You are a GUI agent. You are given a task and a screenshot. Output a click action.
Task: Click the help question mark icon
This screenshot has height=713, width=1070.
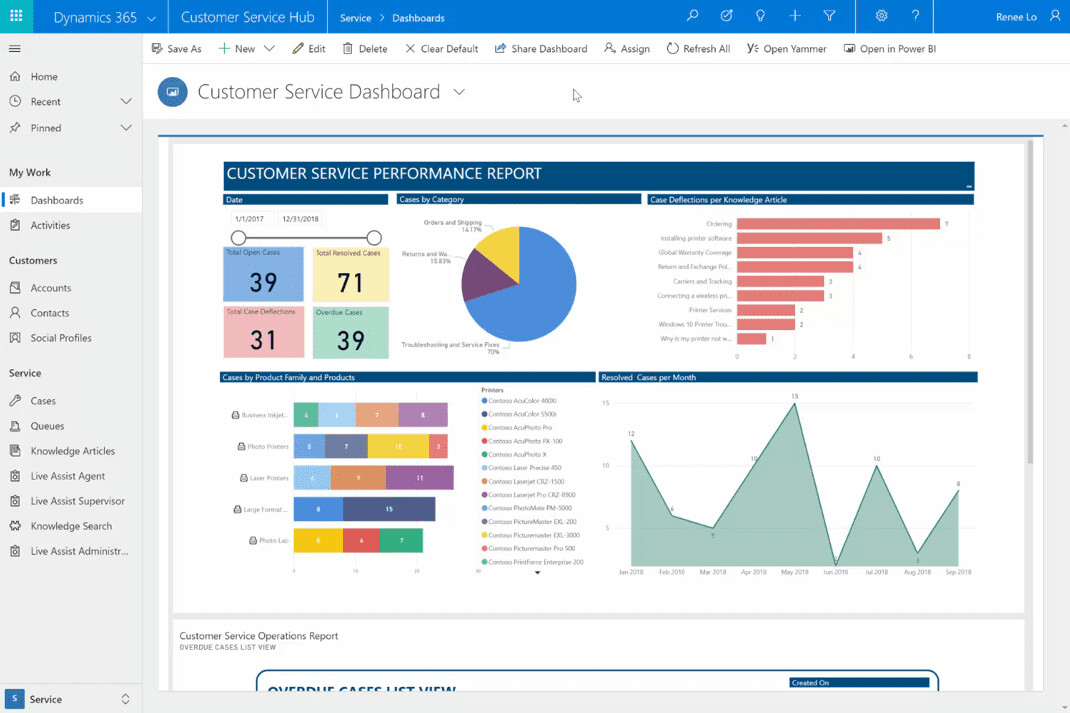[x=916, y=16]
